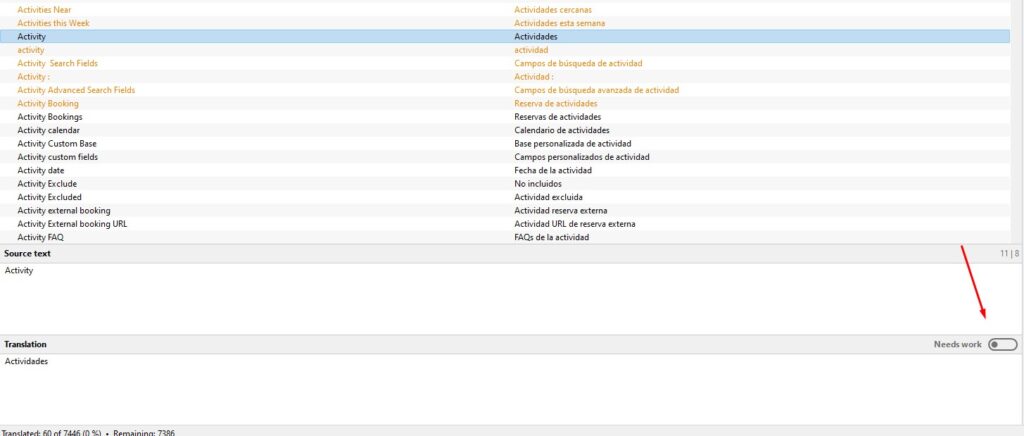Select the "Activities Near" entry
This screenshot has height=436, width=1024.
41,10
